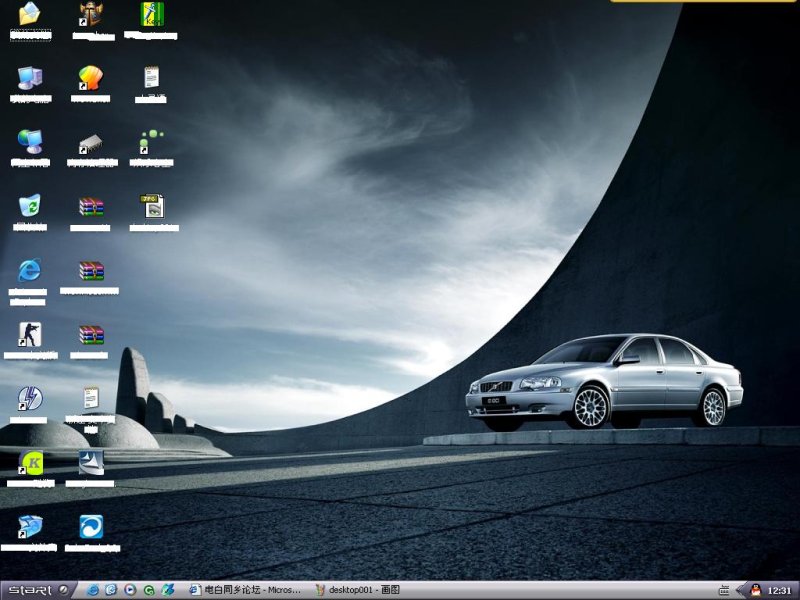Open the memory chip shortcut on desktop

[92, 143]
